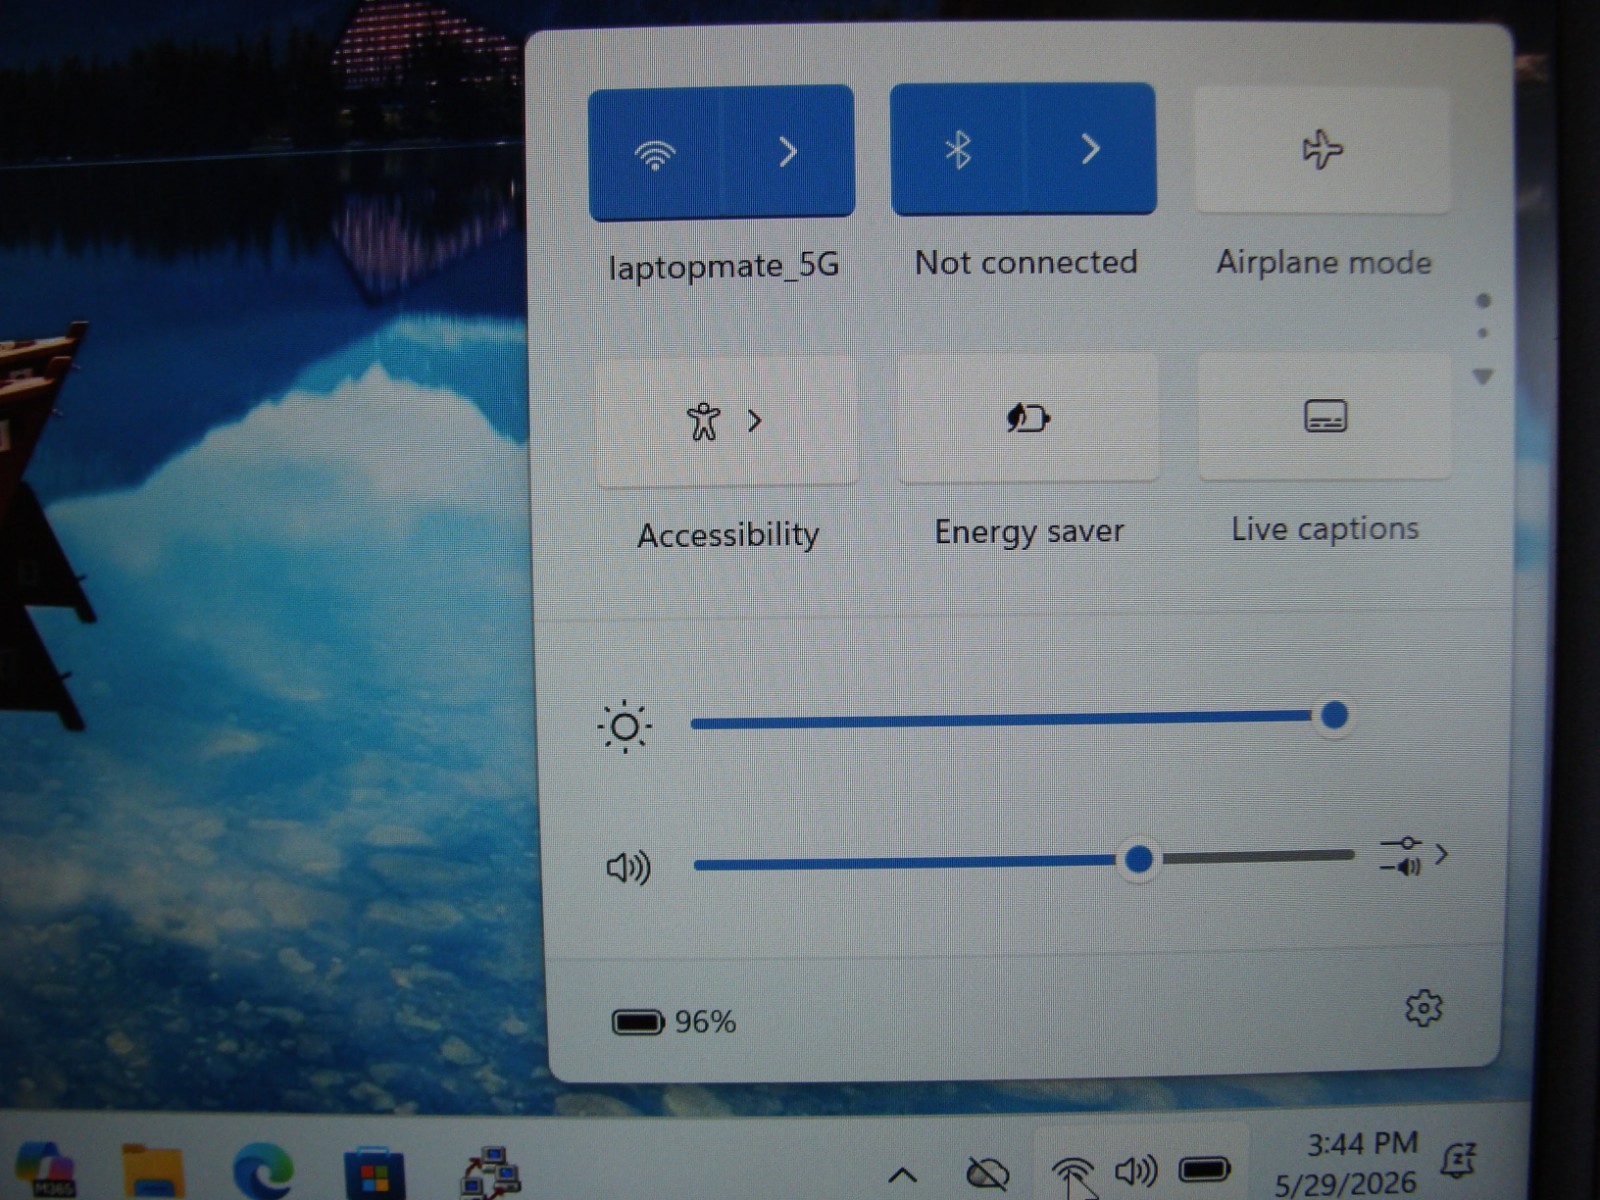Expand sound output chevron beside volume slider
1600x1200 pixels.
pos(1441,854)
